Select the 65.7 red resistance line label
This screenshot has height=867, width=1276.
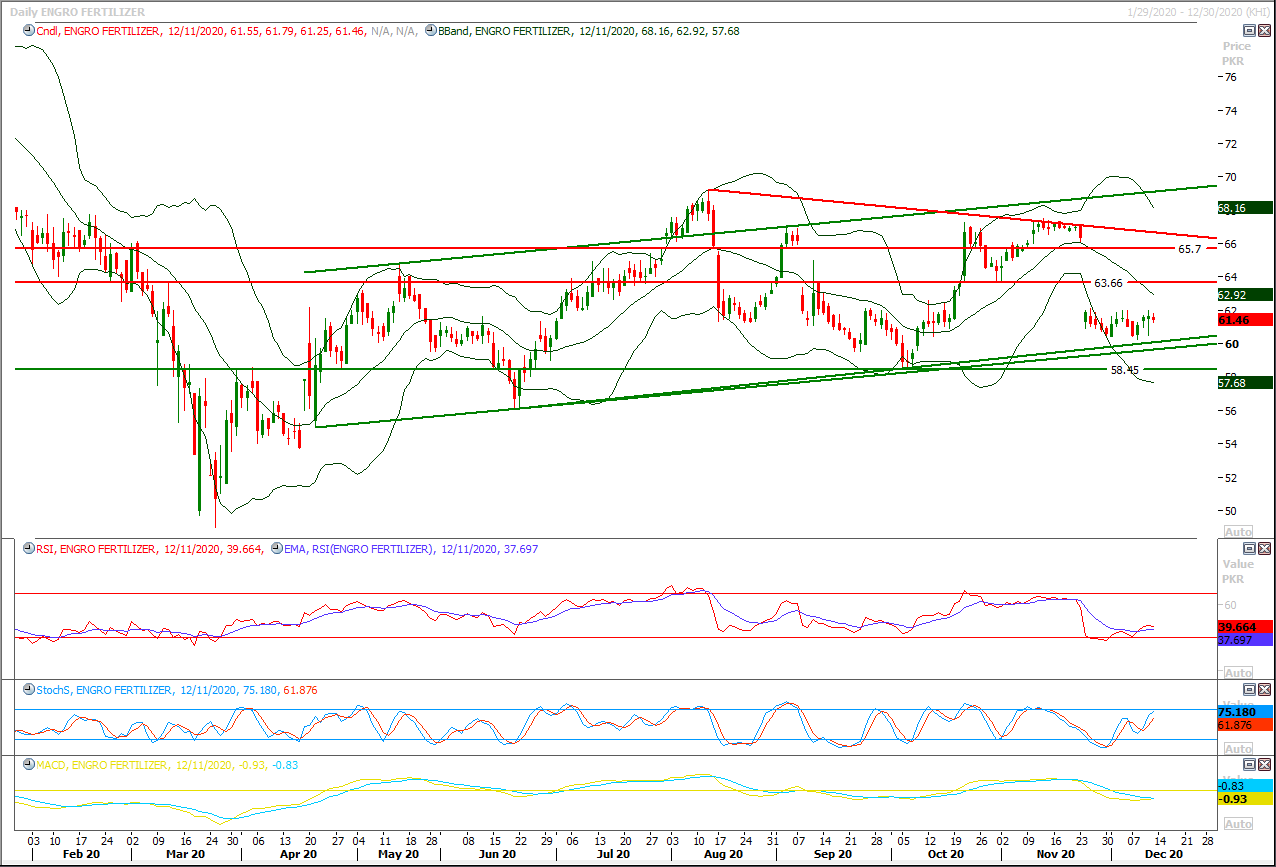click(1189, 248)
